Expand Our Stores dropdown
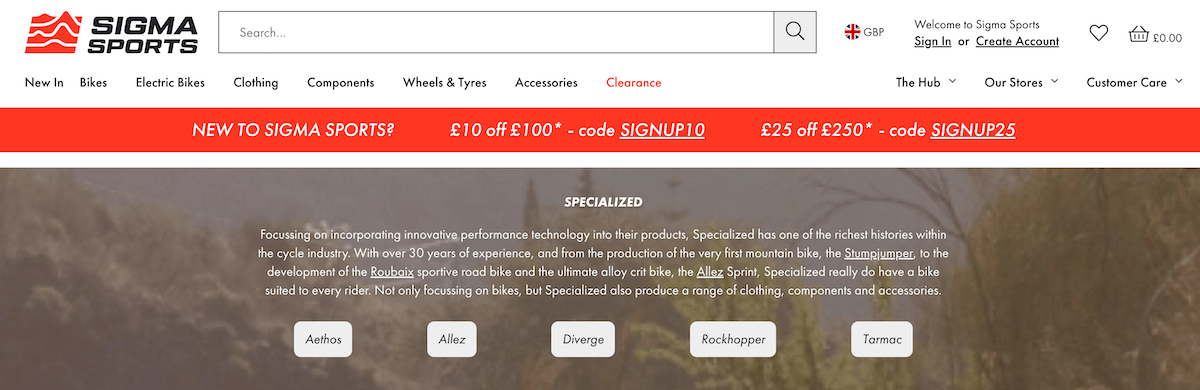 pos(1021,82)
